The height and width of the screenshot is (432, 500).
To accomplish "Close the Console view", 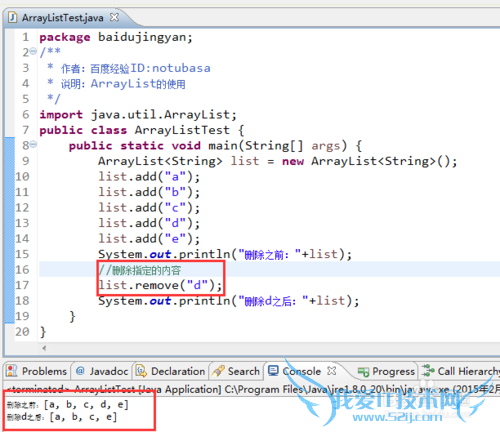I will click(331, 371).
